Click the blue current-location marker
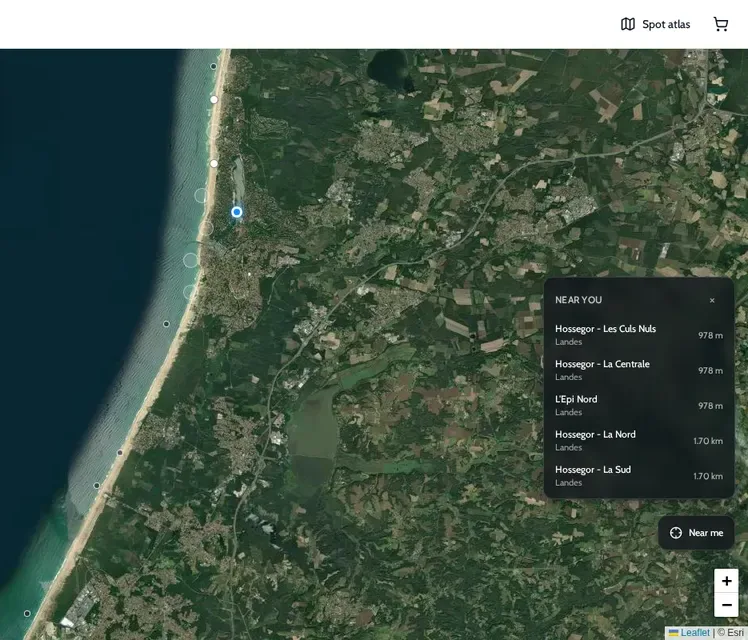The width and height of the screenshot is (748, 640). pos(237,212)
